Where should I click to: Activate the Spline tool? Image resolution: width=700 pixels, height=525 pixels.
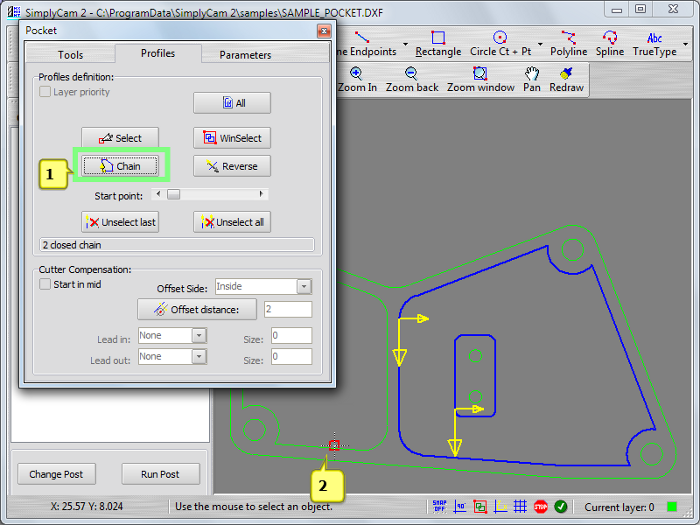610,44
